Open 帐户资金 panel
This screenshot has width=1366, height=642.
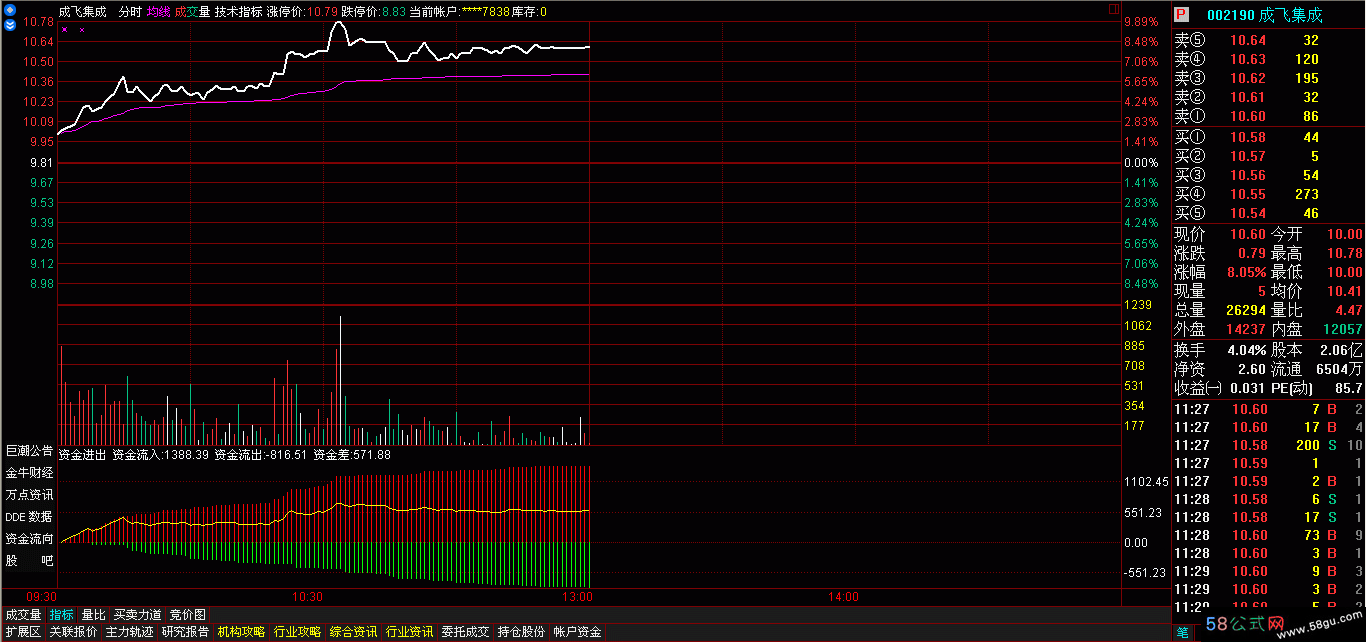coord(577,632)
